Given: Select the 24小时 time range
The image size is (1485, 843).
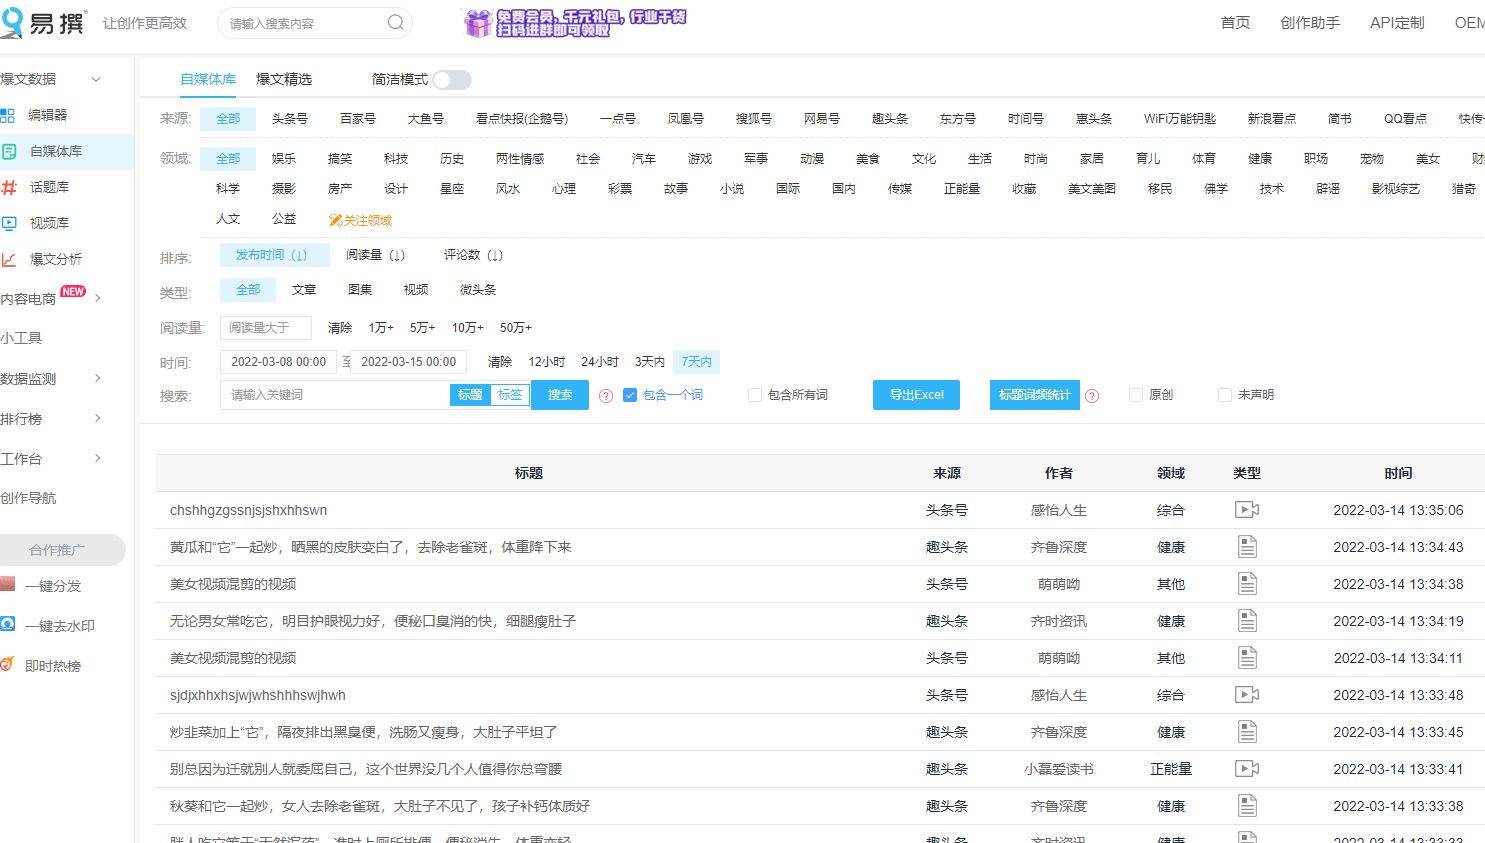Looking at the screenshot, I should [600, 362].
